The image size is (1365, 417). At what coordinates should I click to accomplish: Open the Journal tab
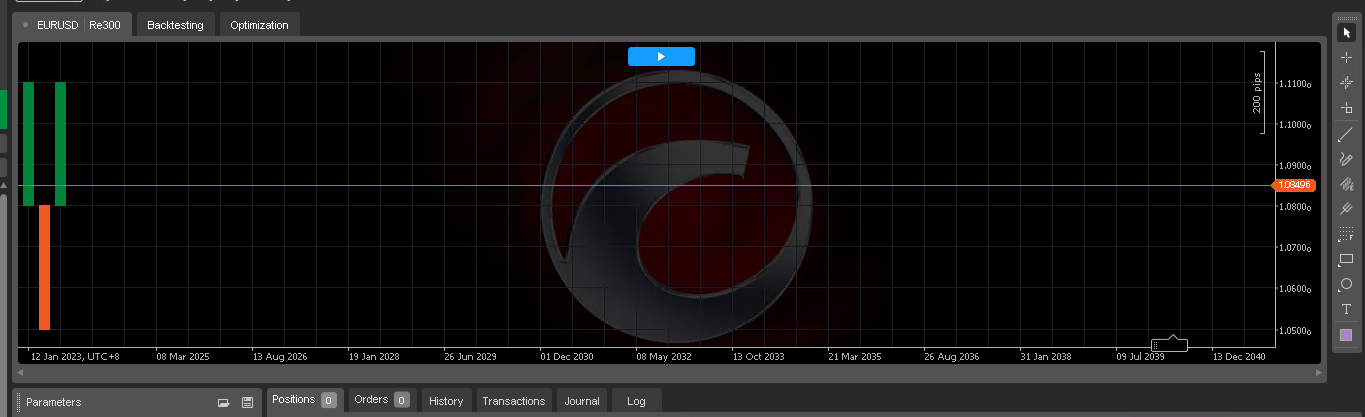[x=582, y=401]
